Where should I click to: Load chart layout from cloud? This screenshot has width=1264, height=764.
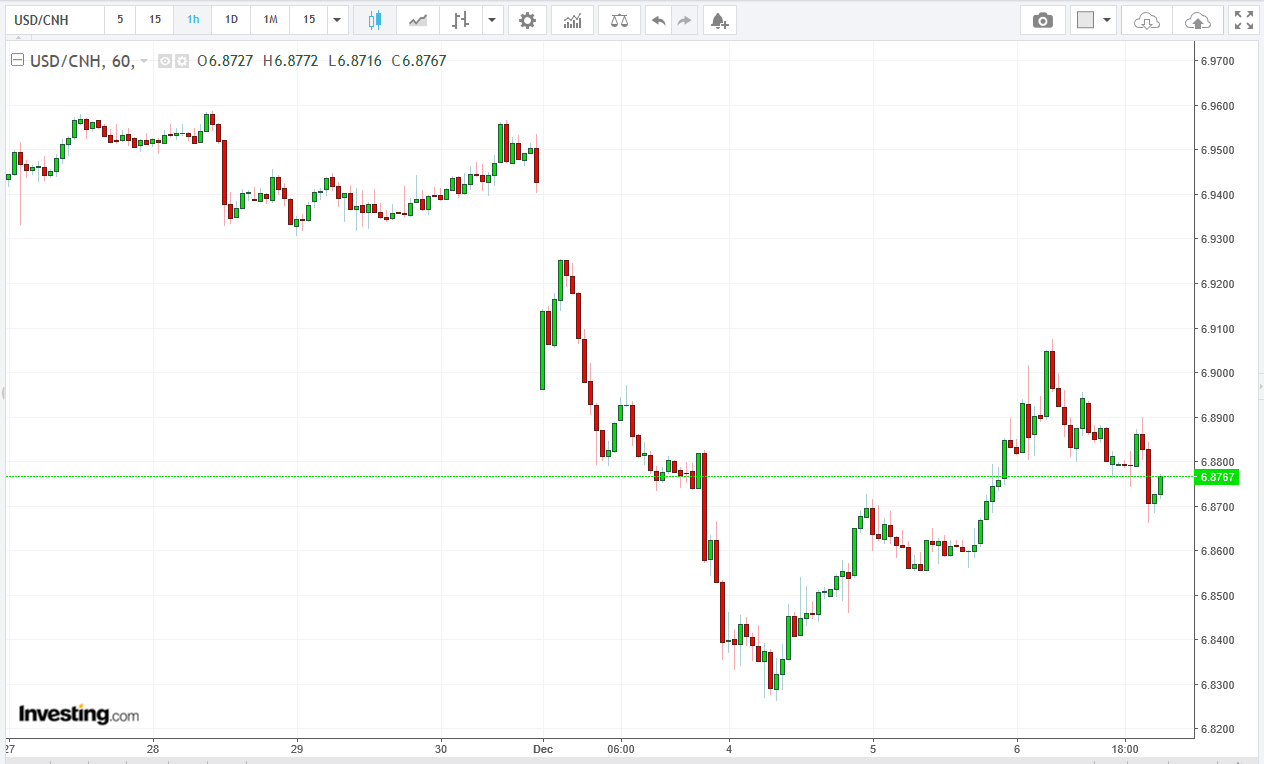pos(1148,20)
